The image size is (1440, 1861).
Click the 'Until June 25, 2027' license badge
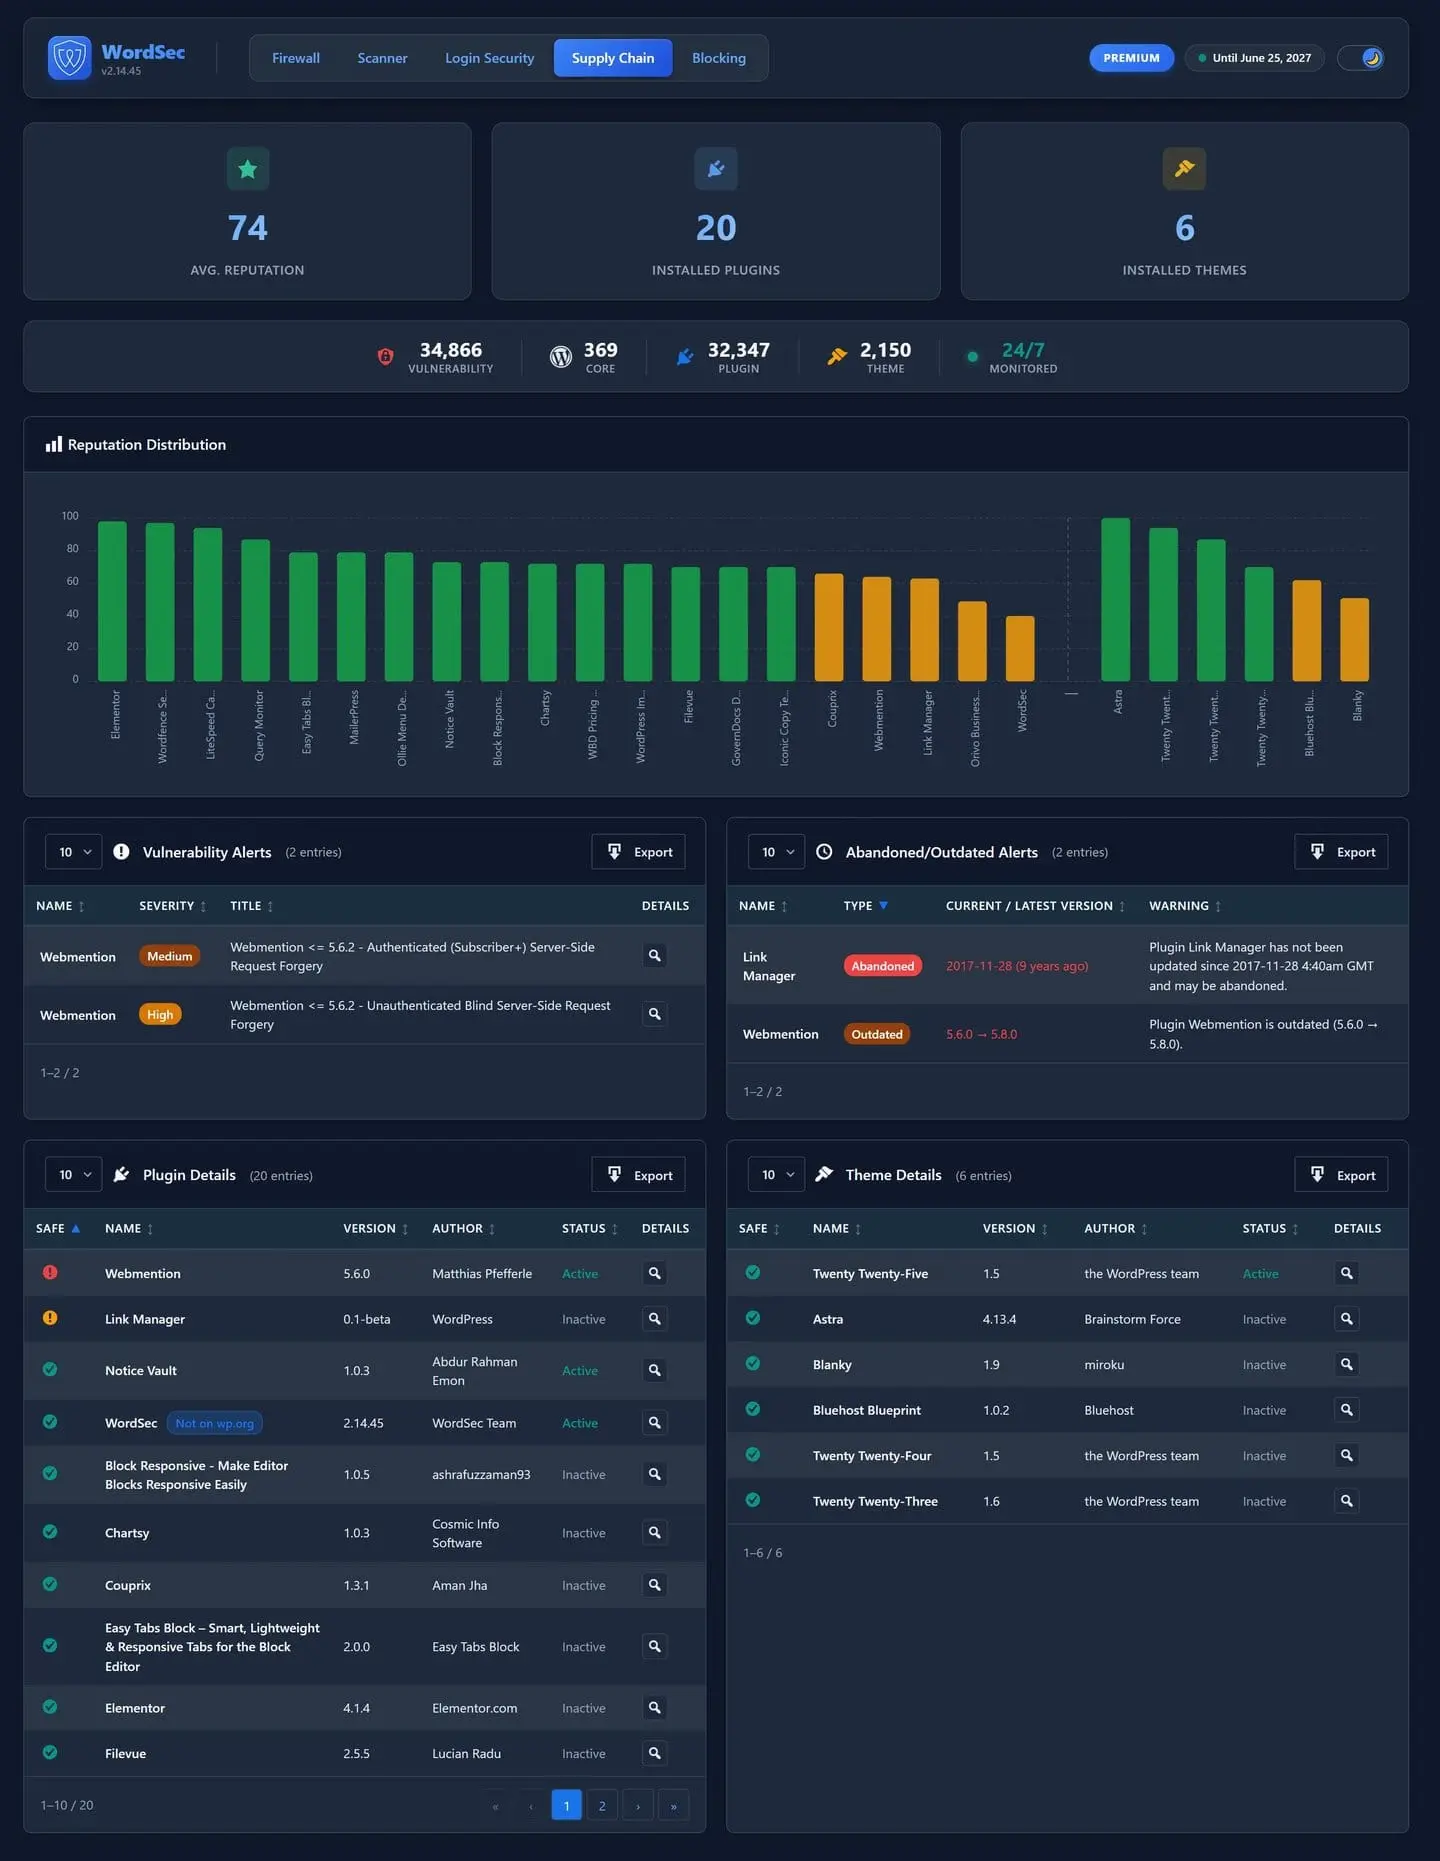point(1254,58)
